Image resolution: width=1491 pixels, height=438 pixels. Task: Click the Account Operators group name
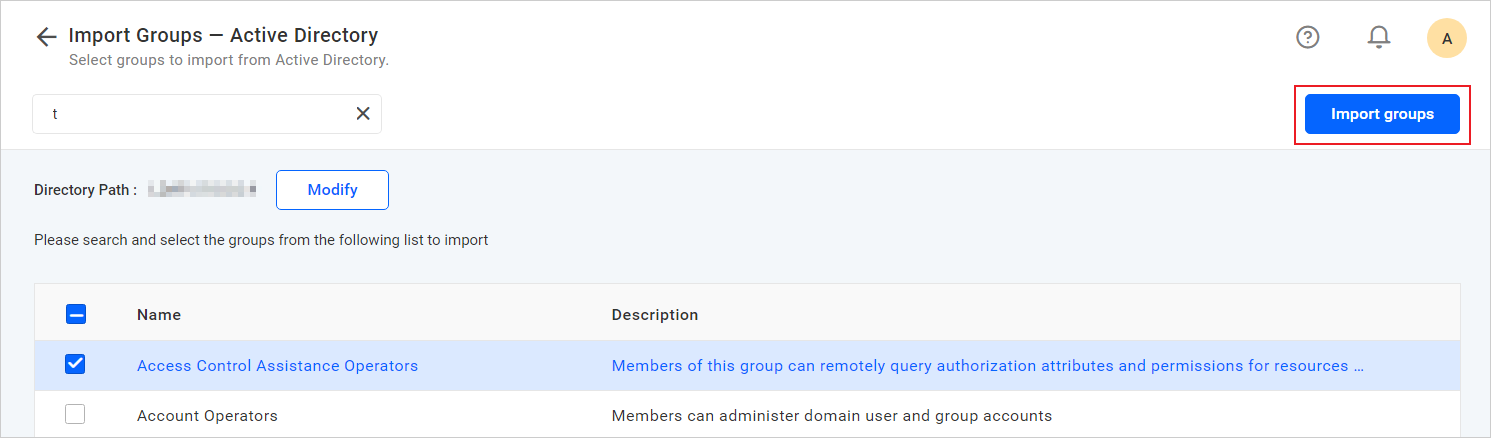207,415
